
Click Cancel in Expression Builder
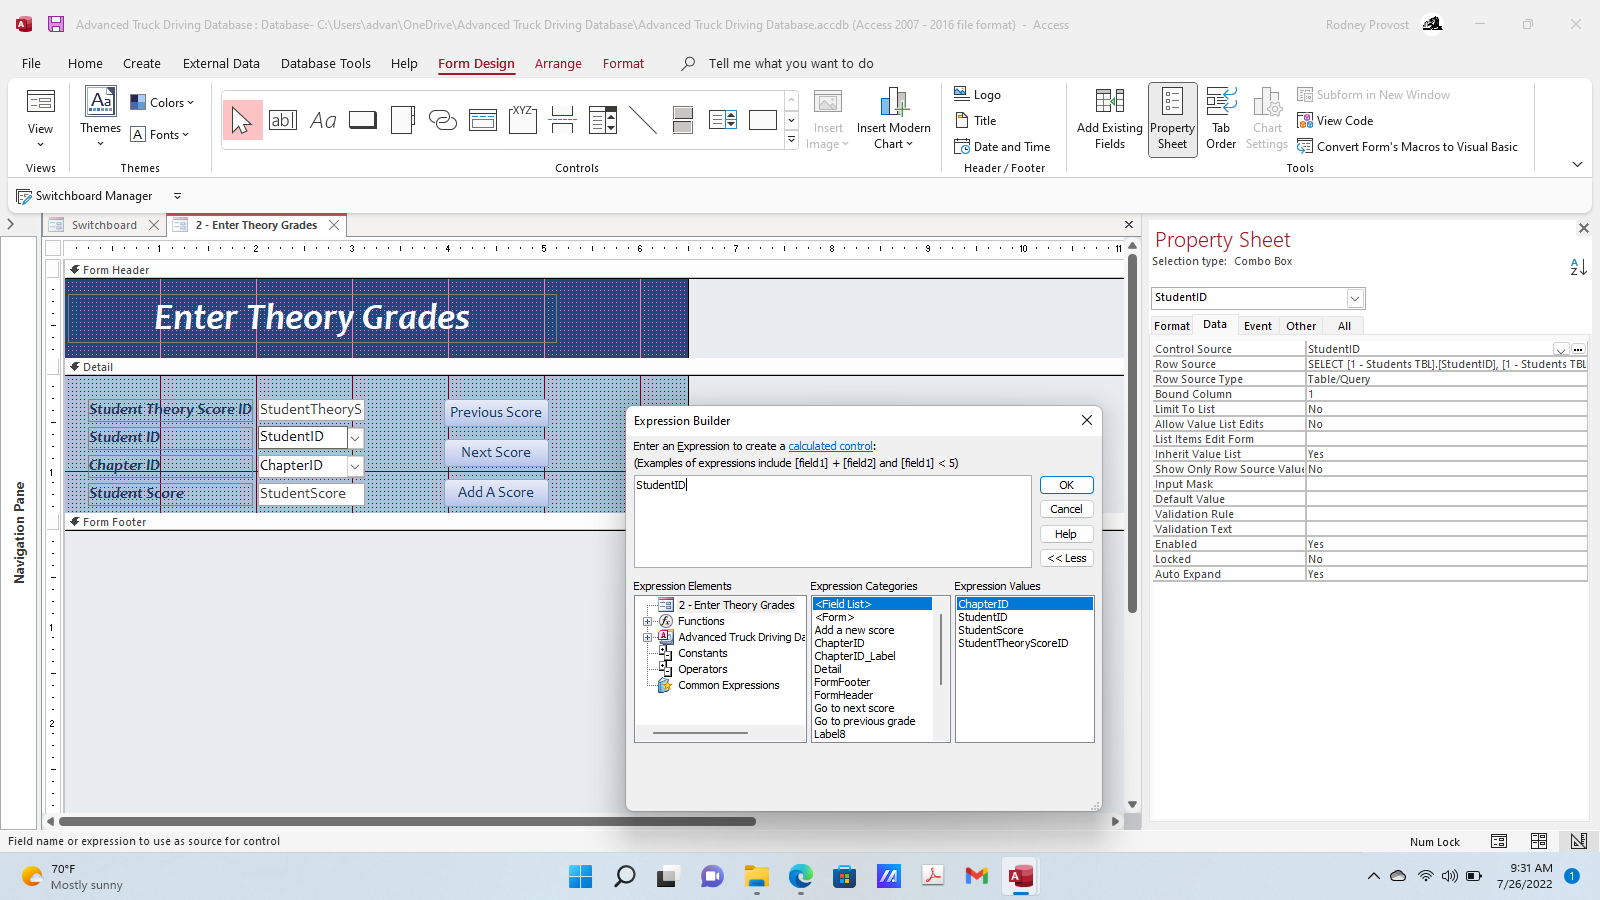click(x=1066, y=509)
